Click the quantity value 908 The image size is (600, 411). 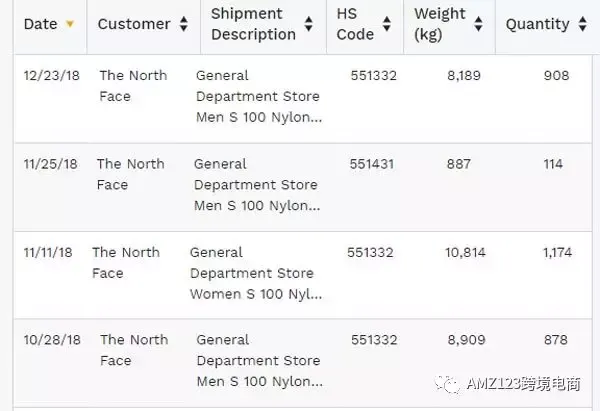[556, 75]
